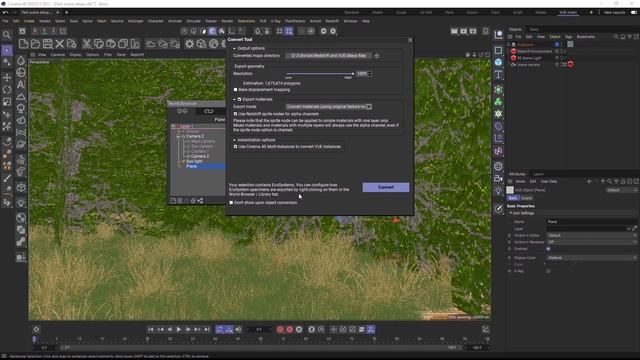Image resolution: width=640 pixels, height=360 pixels.
Task: Go to start of timeline
Action: (x=151, y=329)
